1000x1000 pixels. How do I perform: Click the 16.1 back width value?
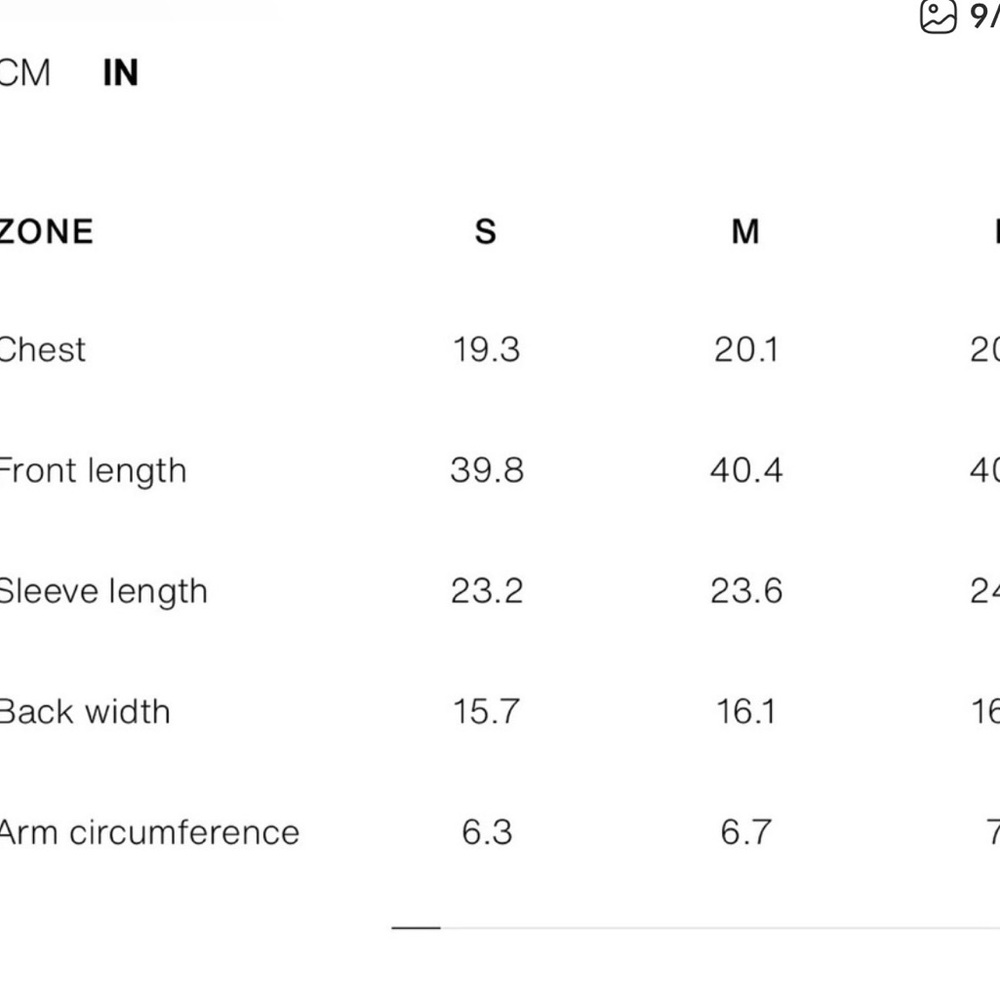[x=746, y=712]
